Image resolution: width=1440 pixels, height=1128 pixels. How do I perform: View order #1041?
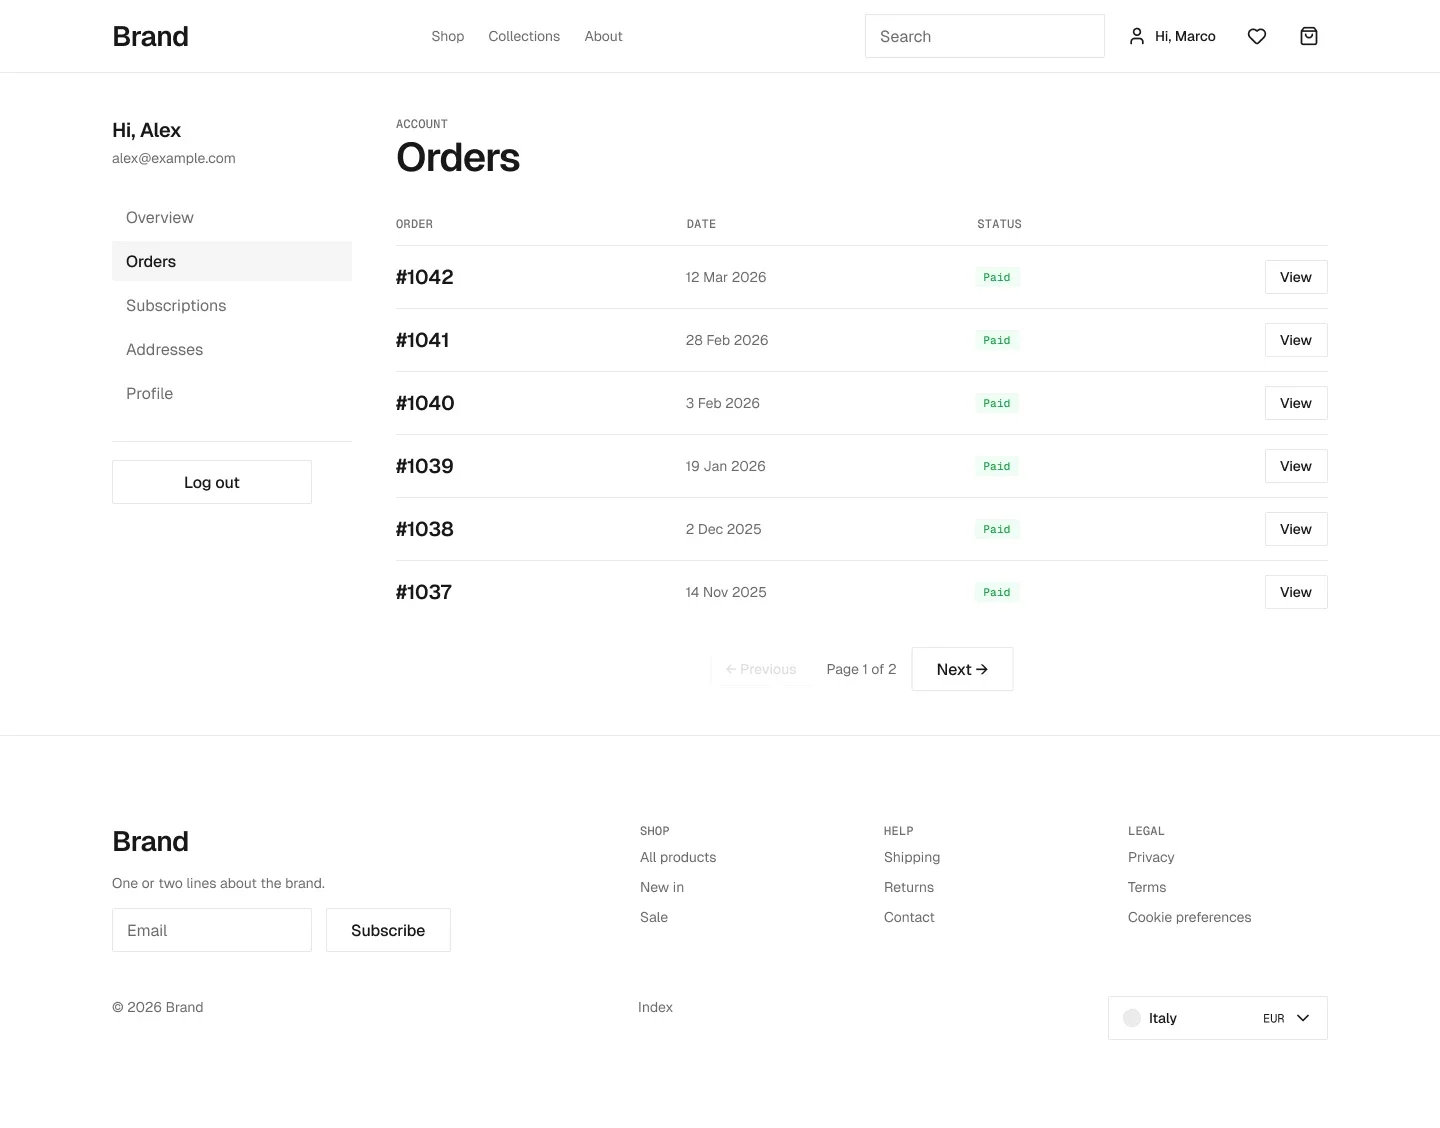click(x=1296, y=340)
